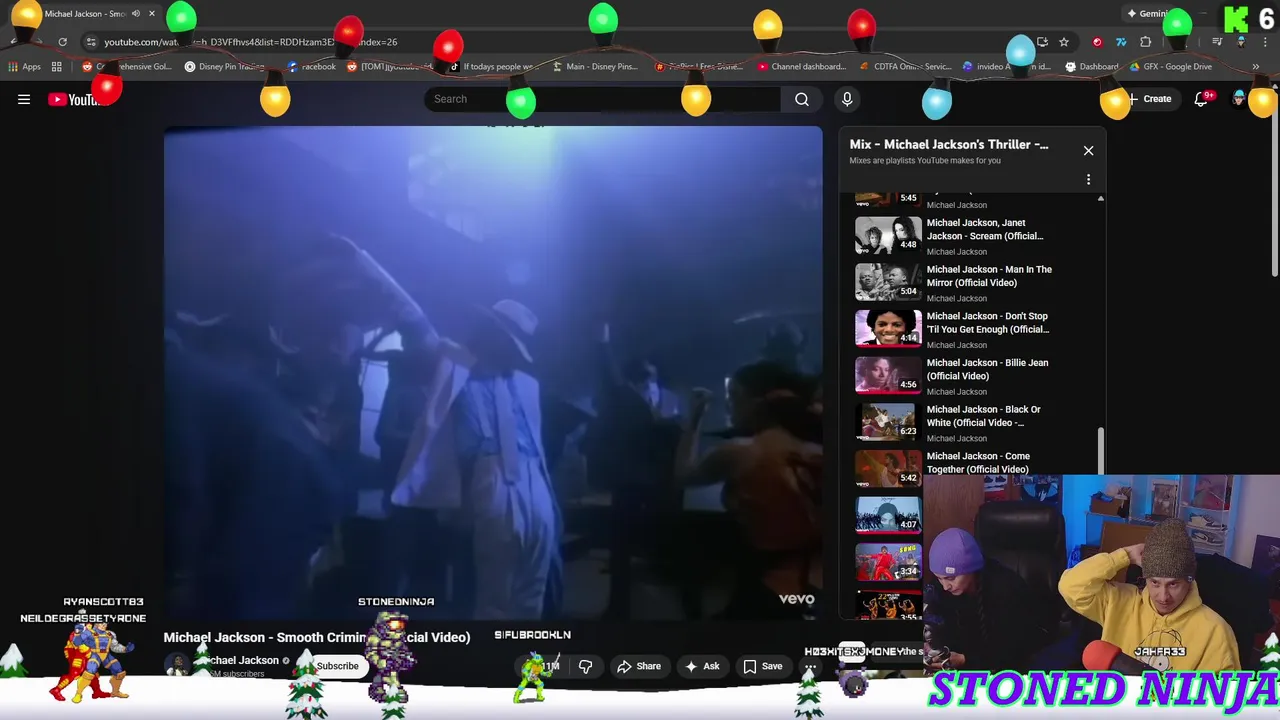Click the Mix playlist scrollbar thumb

click(1101, 450)
